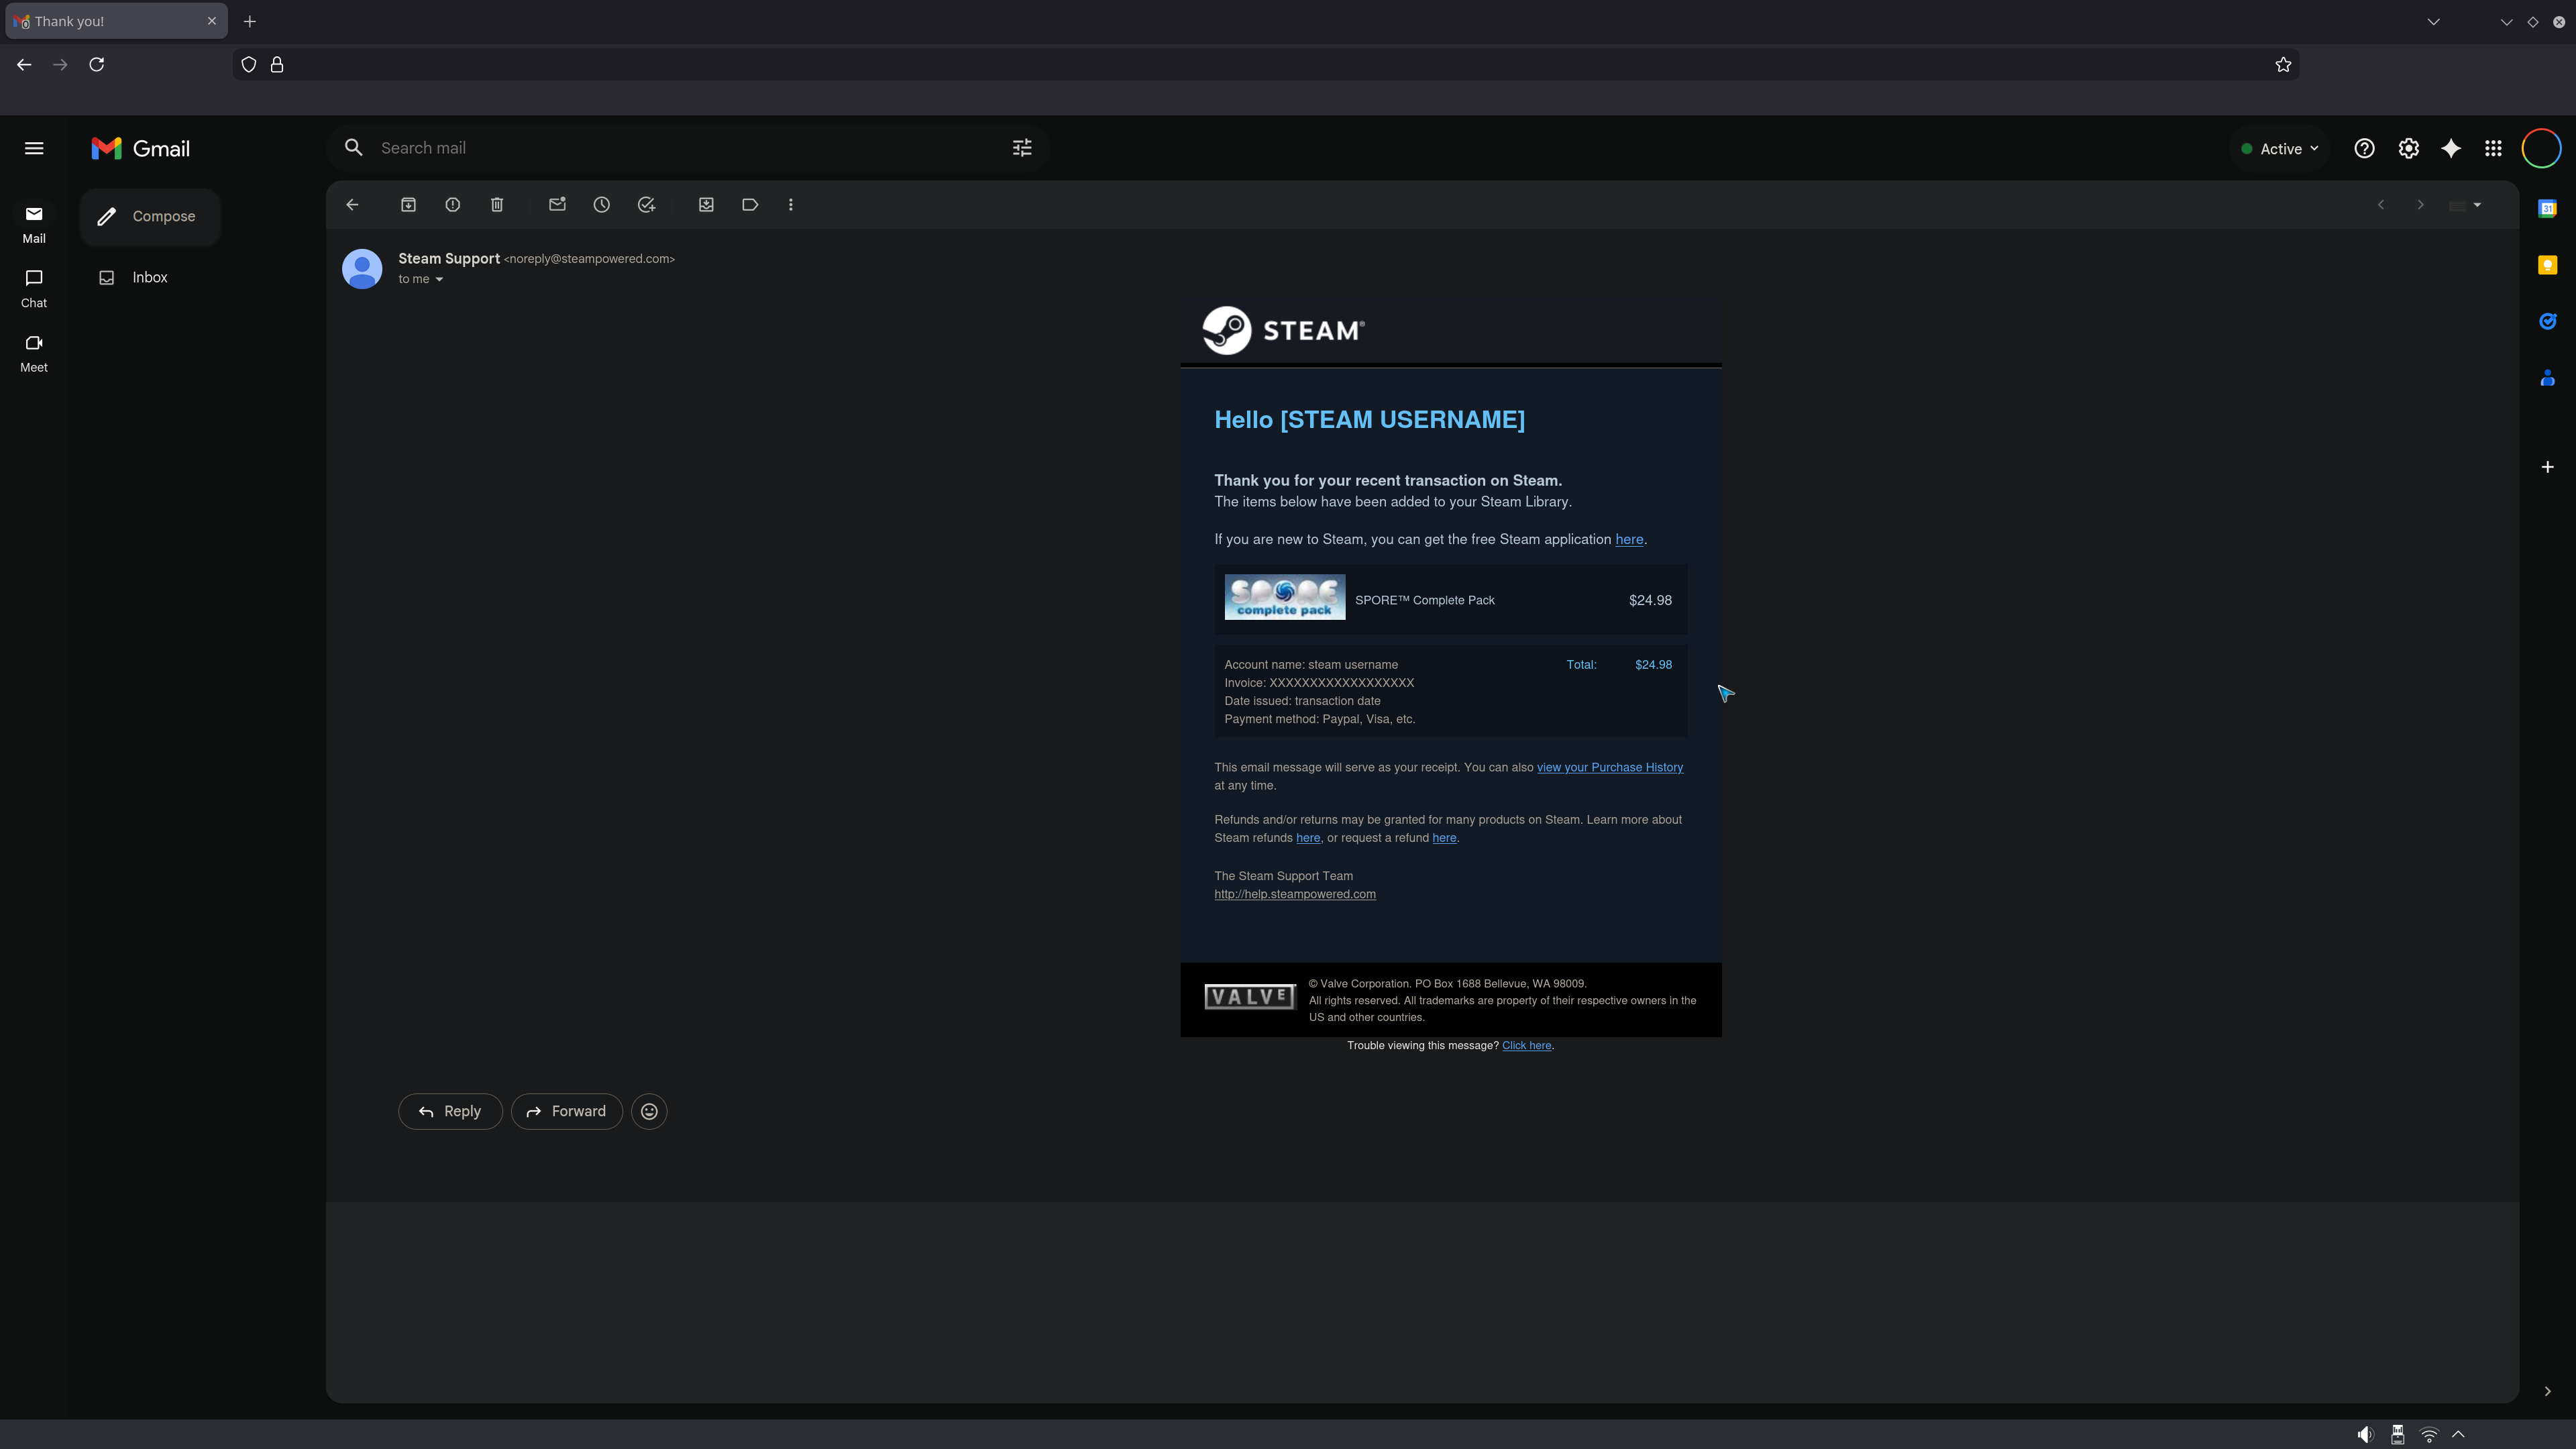Click the browser shield icon
Screen dimensions: 2576x1449
[x=249, y=65]
